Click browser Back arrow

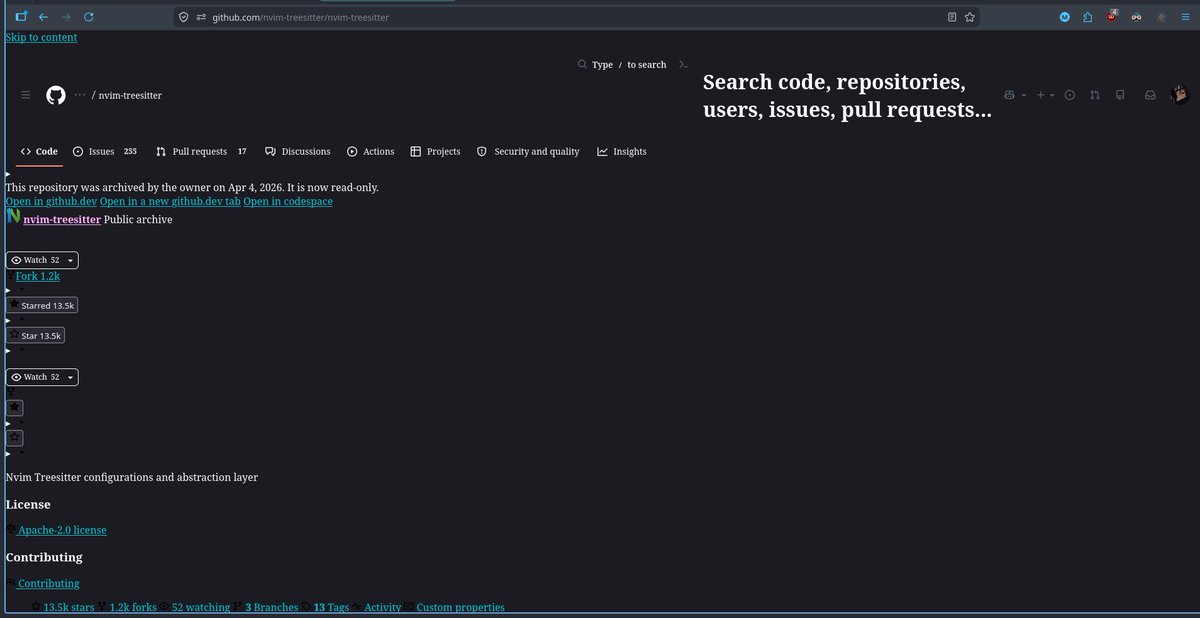pyautogui.click(x=43, y=17)
